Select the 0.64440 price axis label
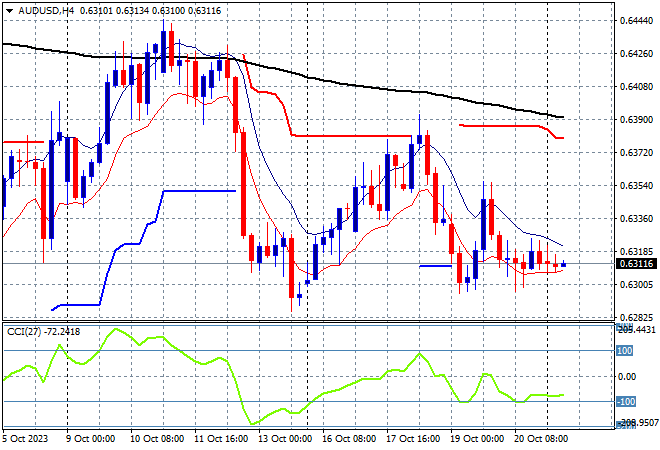This screenshot has height=450, width=660. 637,21
